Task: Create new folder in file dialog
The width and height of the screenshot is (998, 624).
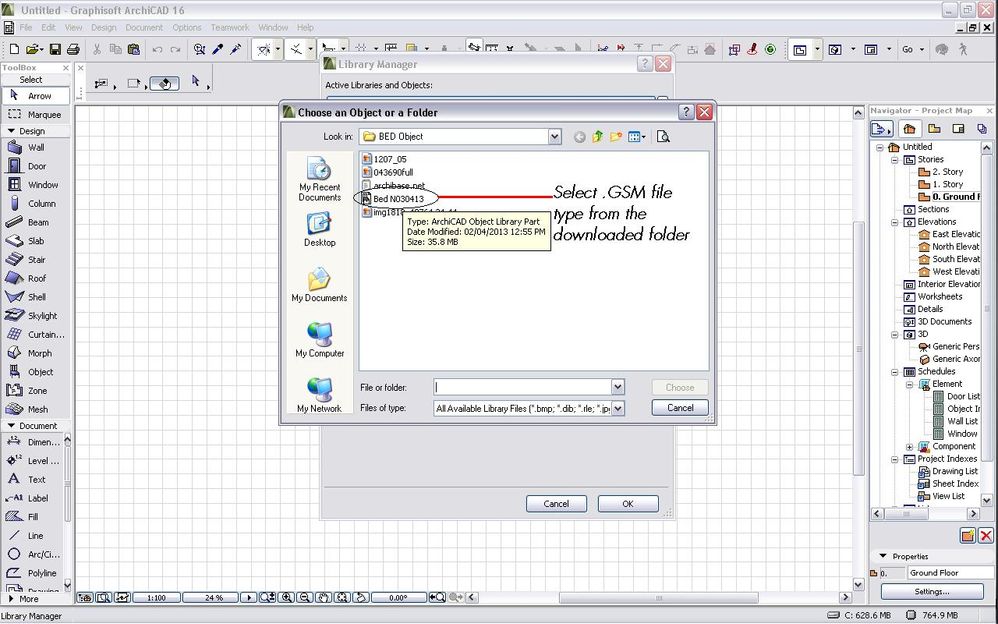Action: pos(615,136)
